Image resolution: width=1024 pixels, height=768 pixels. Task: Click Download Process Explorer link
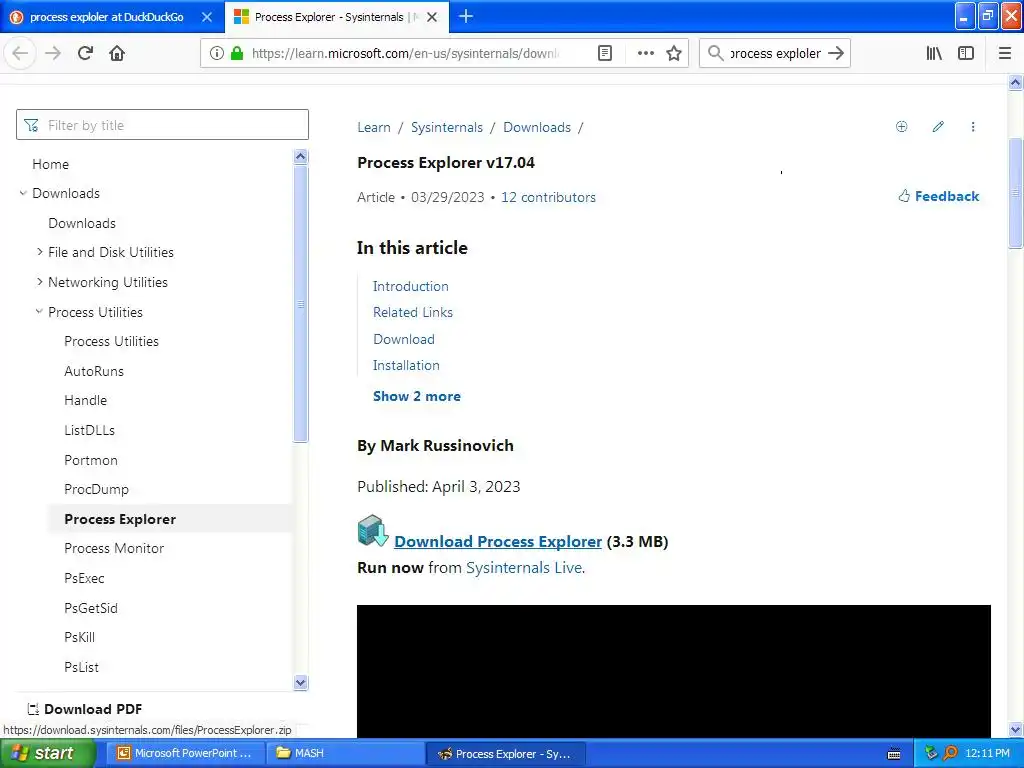pyautogui.click(x=498, y=541)
